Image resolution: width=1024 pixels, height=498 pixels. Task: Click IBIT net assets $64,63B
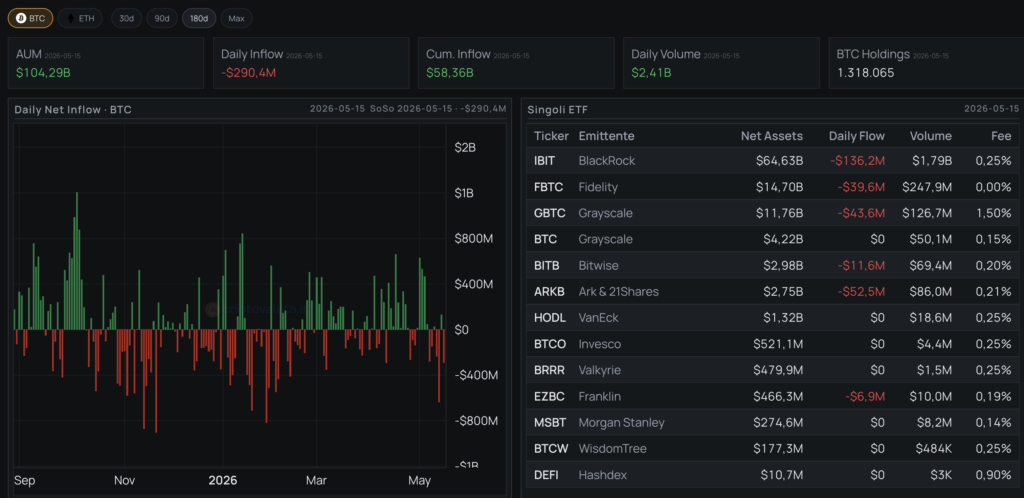780,161
